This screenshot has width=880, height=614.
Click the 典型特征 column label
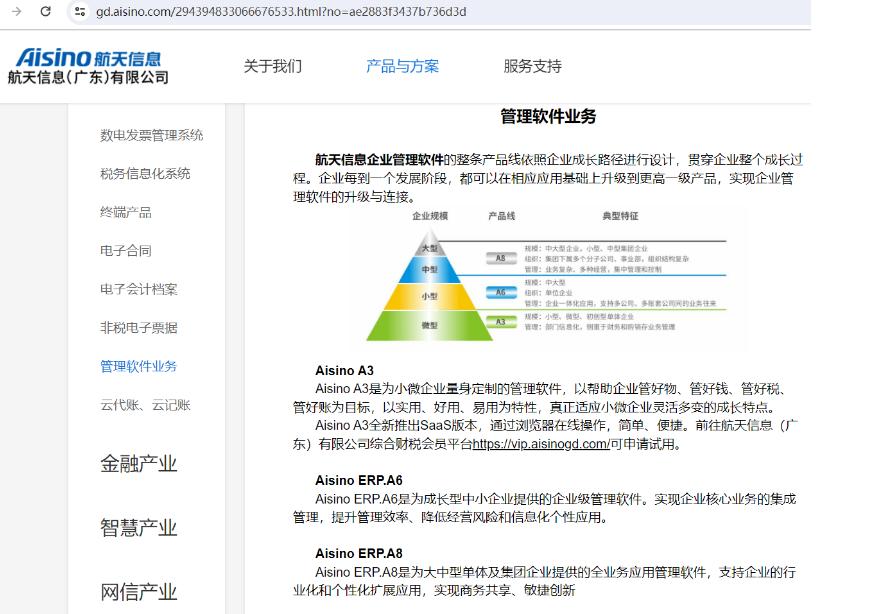(620, 216)
